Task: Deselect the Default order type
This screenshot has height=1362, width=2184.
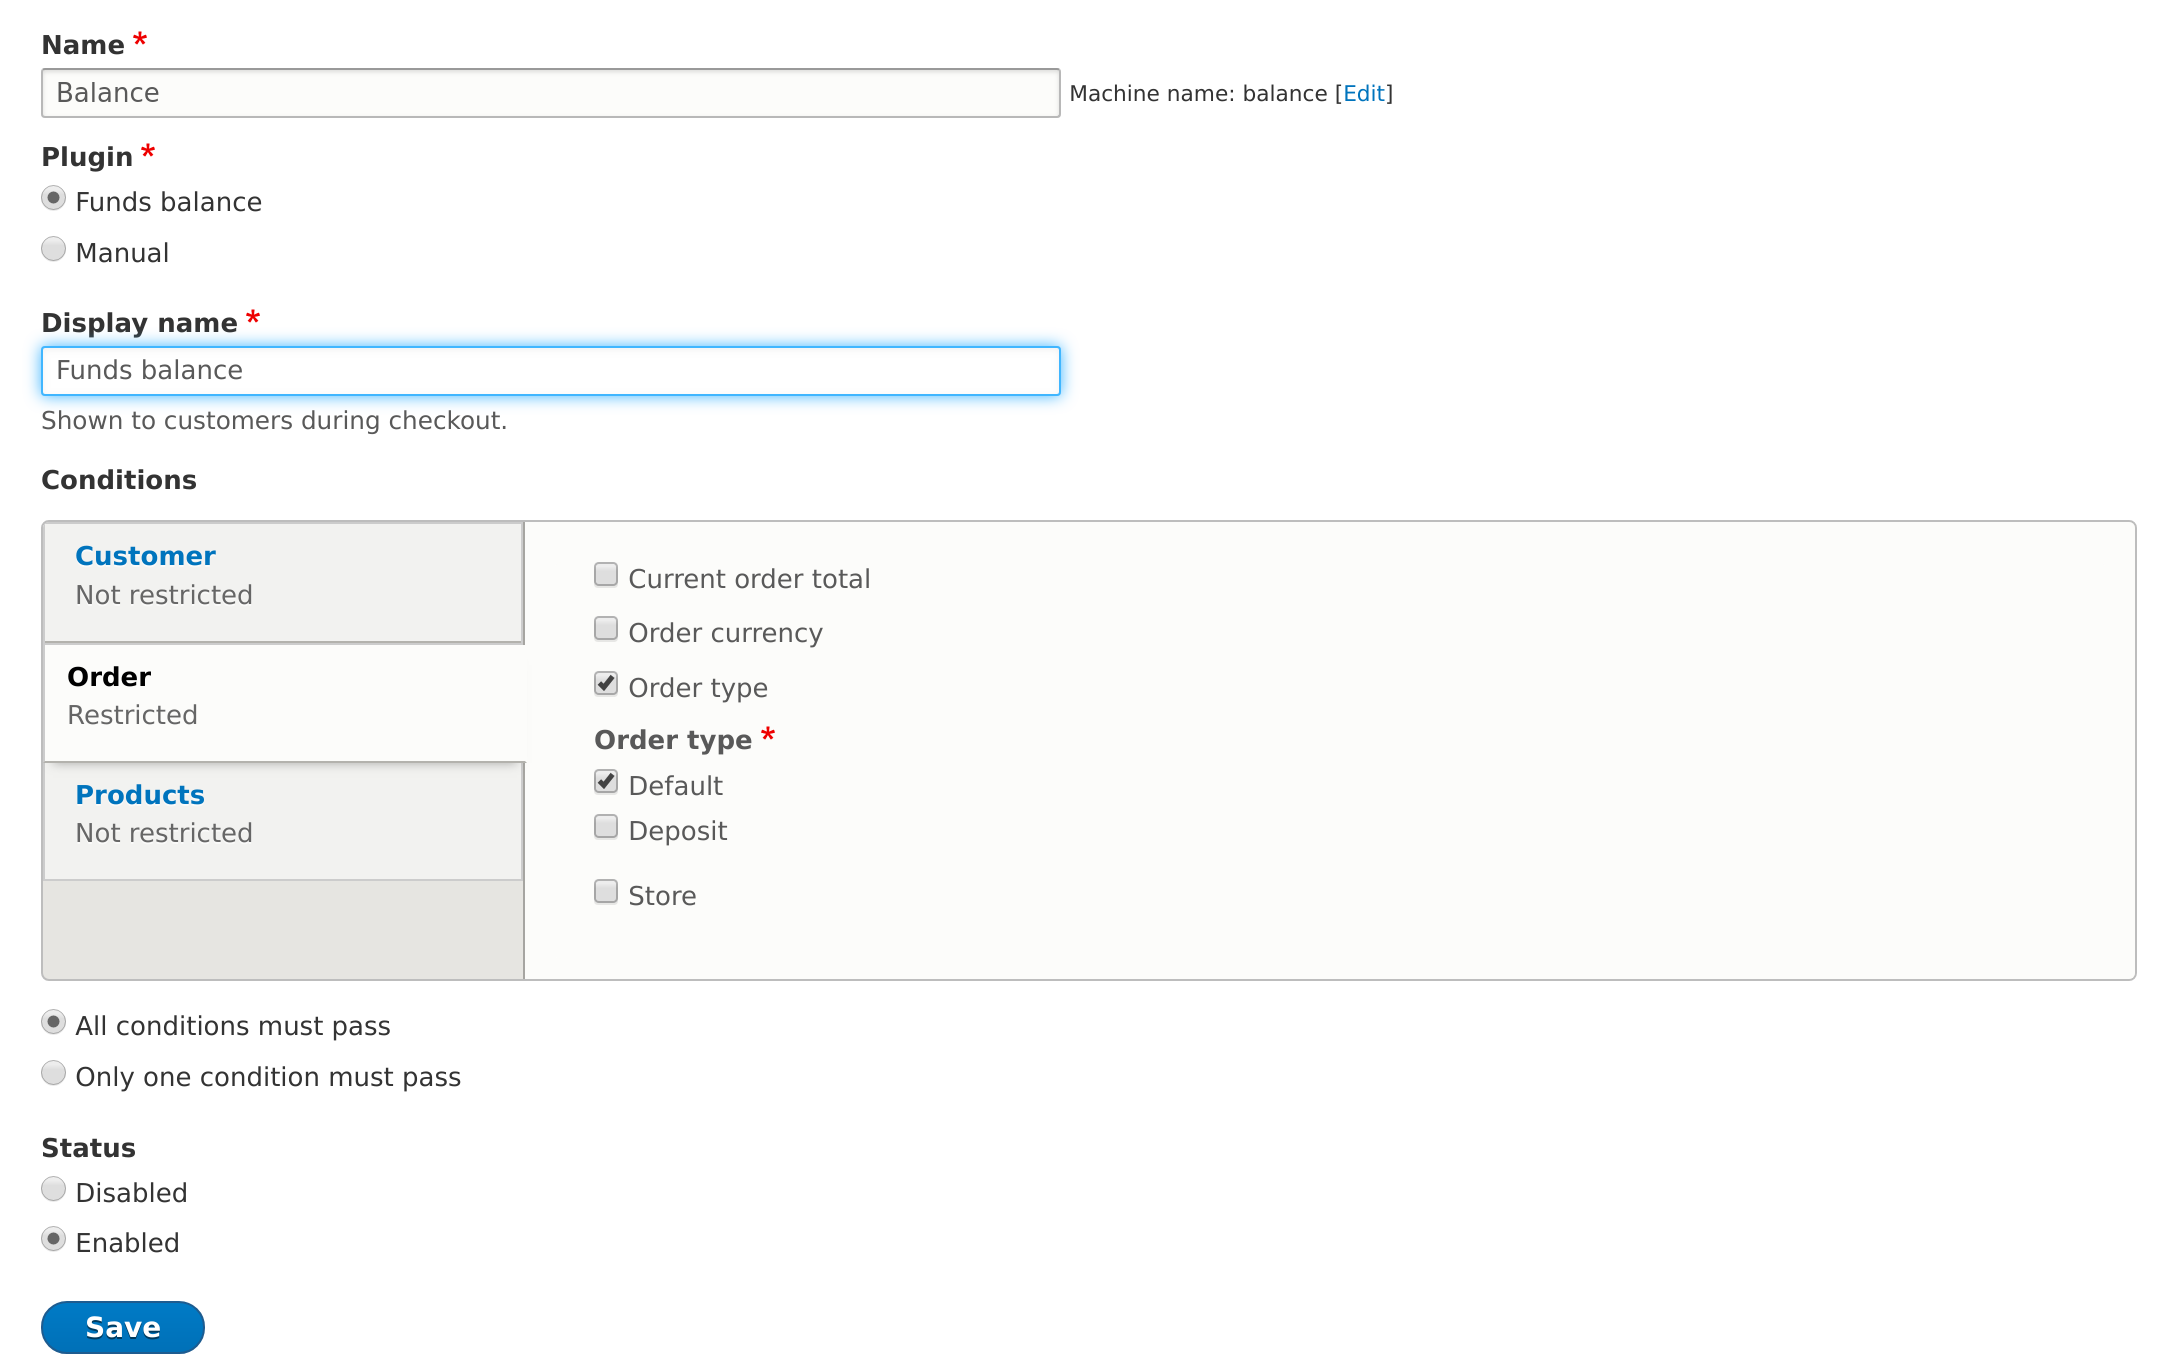Action: click(x=606, y=781)
